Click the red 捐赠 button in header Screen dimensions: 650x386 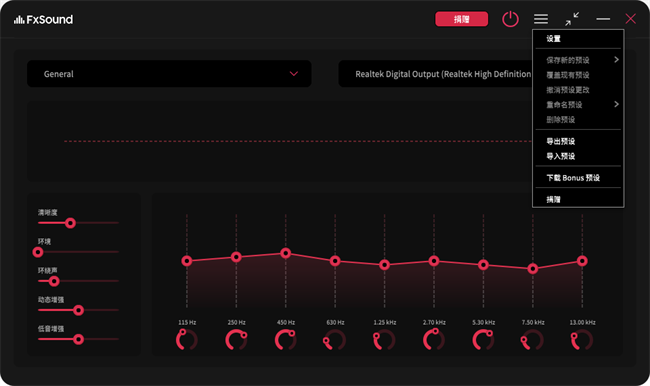click(461, 19)
